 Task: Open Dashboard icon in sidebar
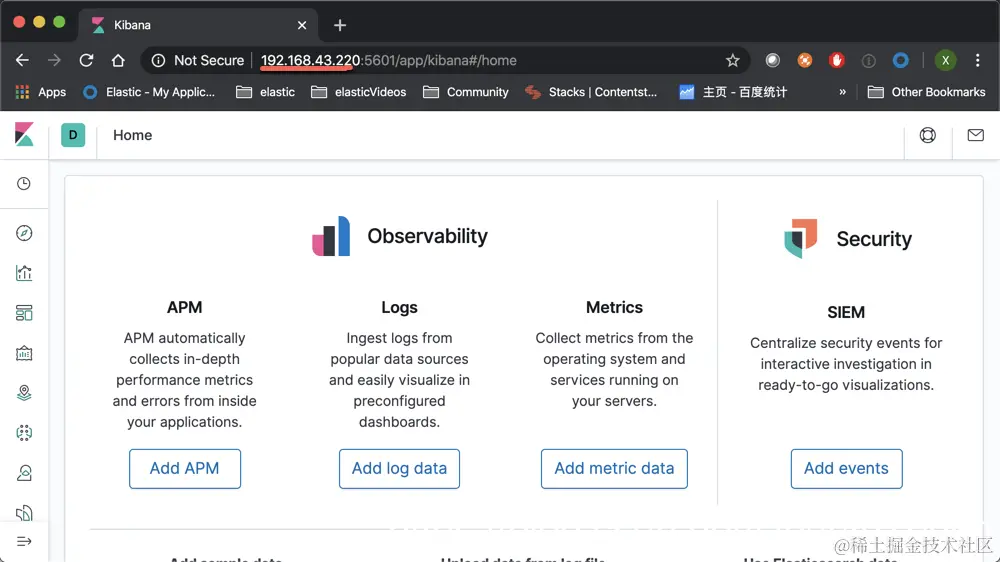click(24, 313)
